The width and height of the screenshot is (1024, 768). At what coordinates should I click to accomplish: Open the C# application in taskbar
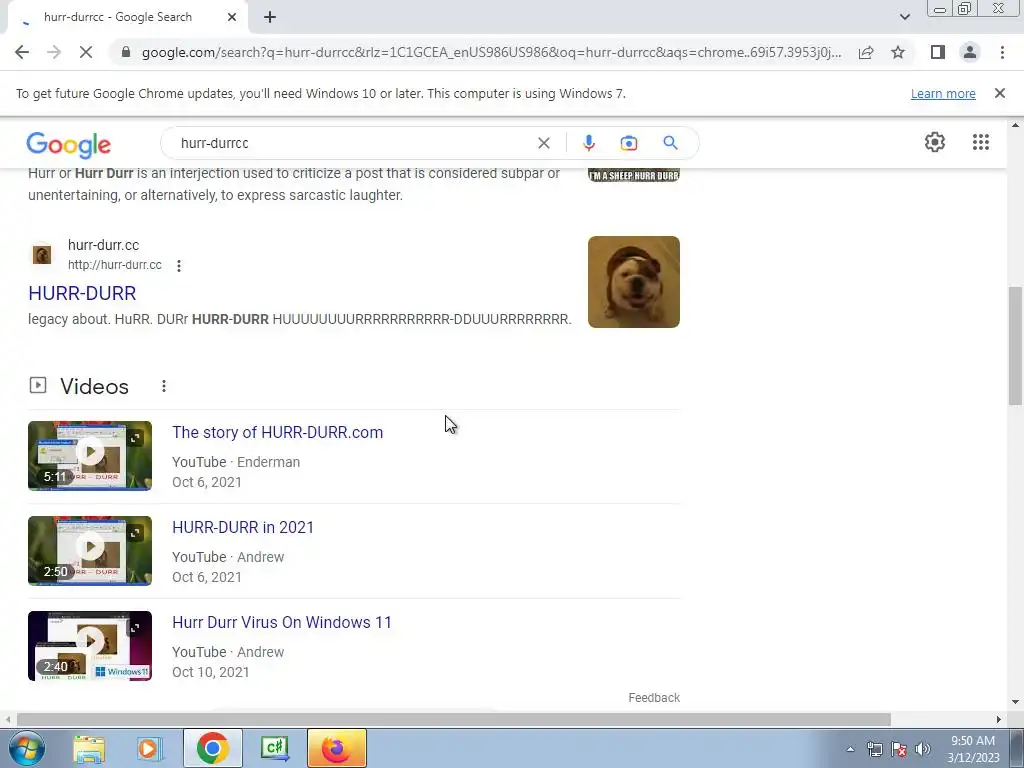coord(275,748)
